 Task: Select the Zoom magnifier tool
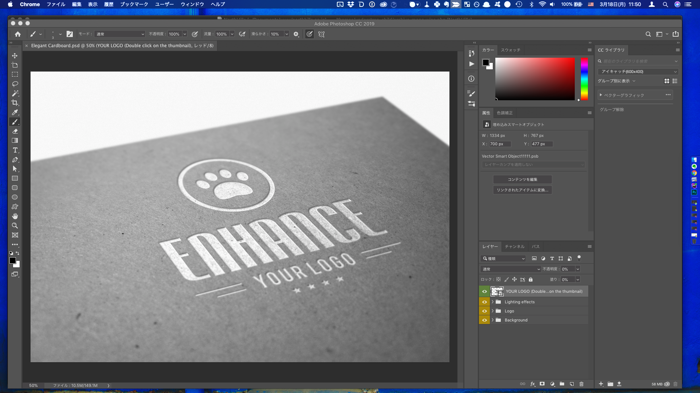pyautogui.click(x=15, y=226)
